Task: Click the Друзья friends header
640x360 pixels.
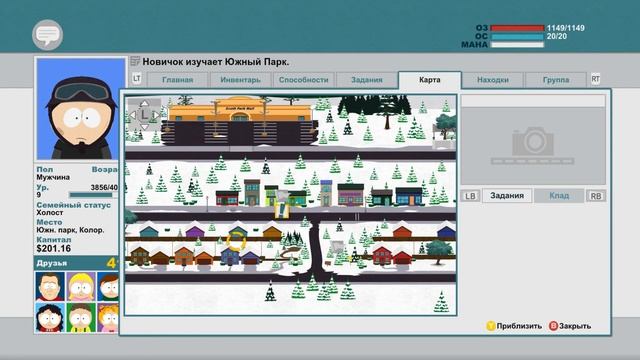Action: [x=76, y=263]
